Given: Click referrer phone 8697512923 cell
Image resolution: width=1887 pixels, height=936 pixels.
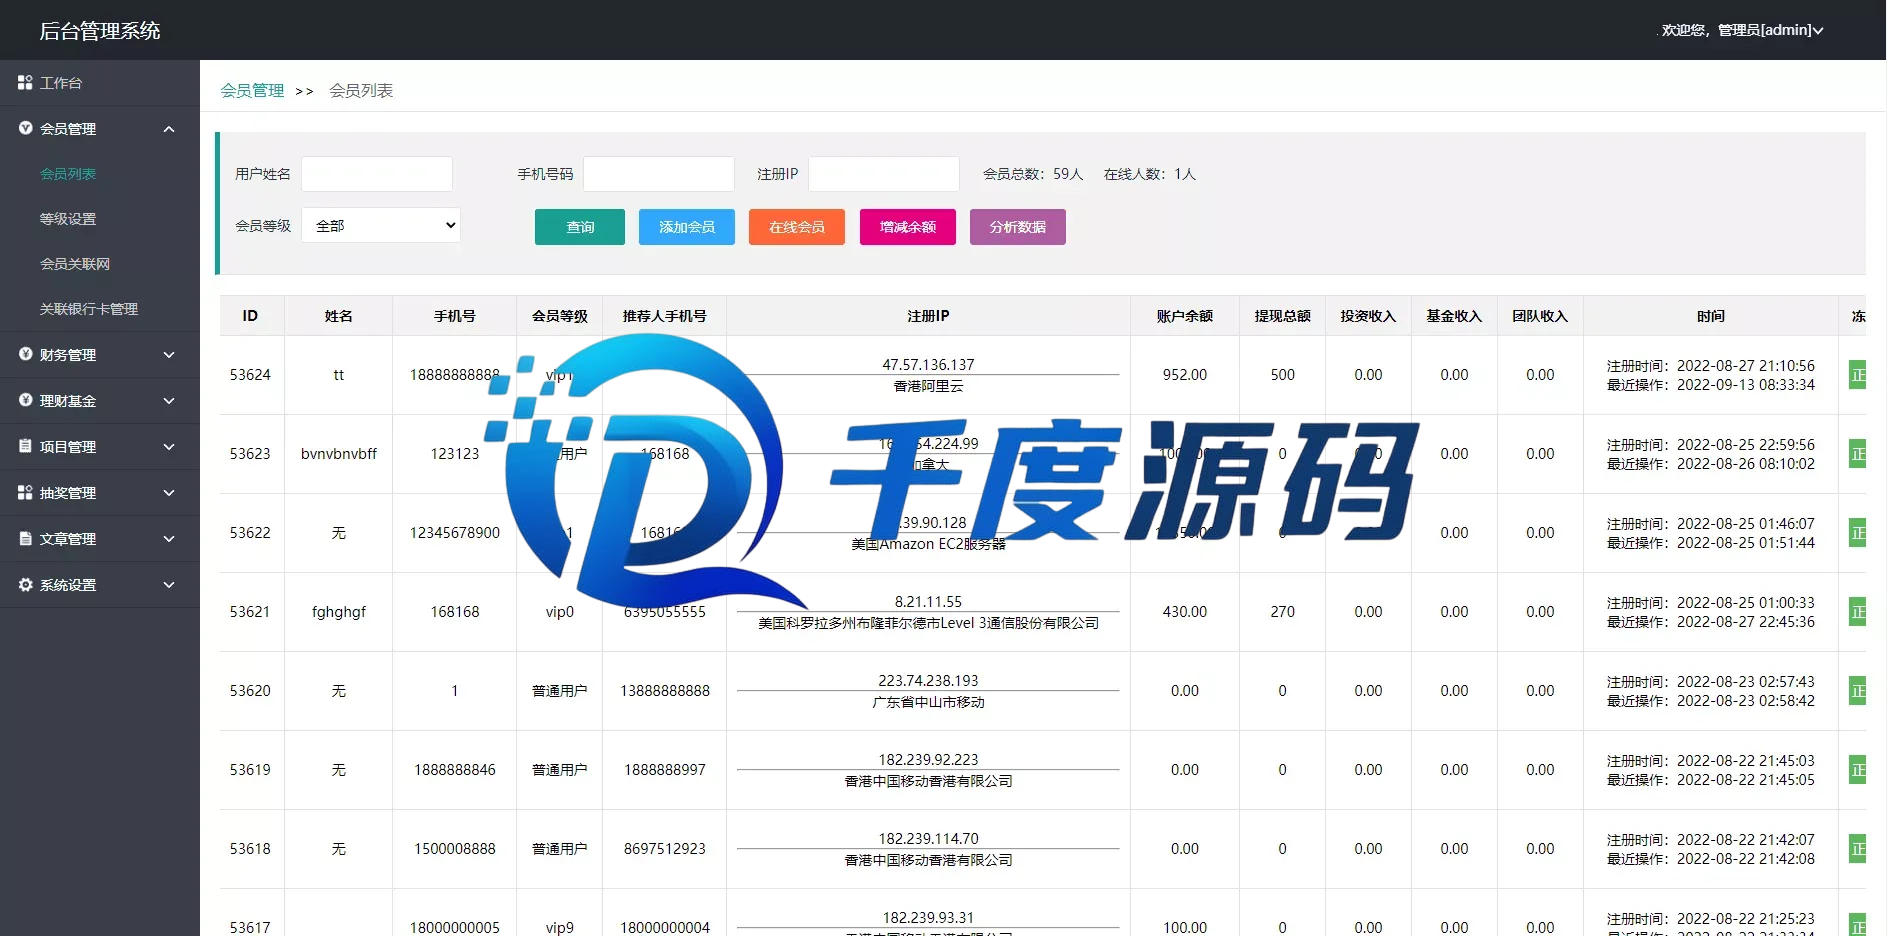Looking at the screenshot, I should (665, 849).
